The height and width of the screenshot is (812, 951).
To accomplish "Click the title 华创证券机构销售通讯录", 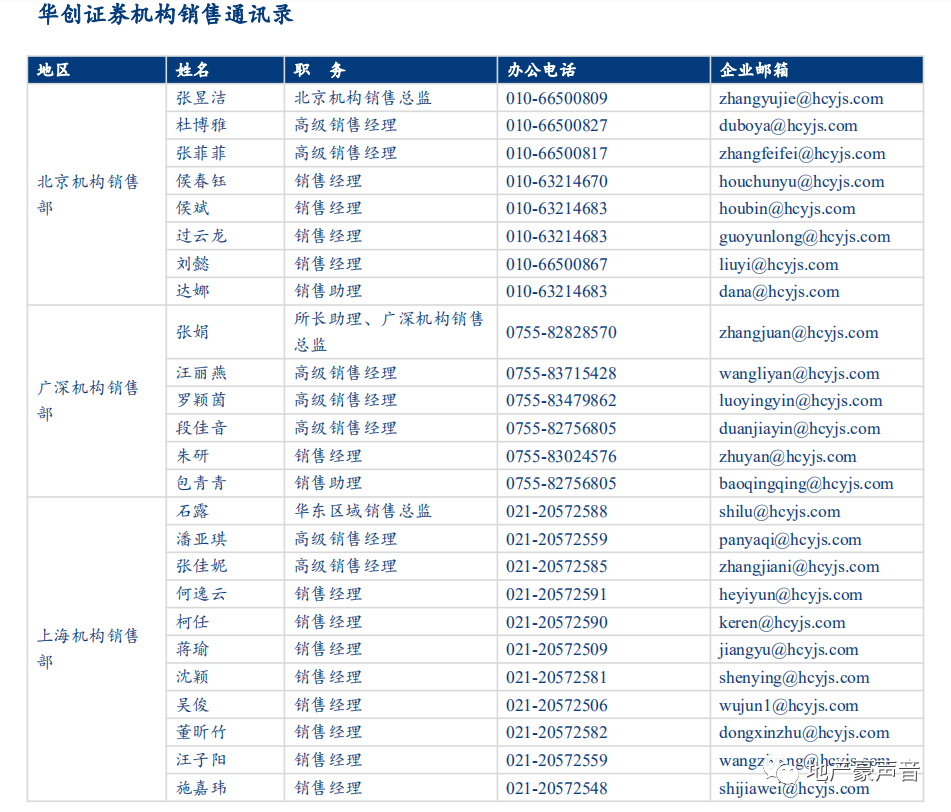I will (166, 15).
